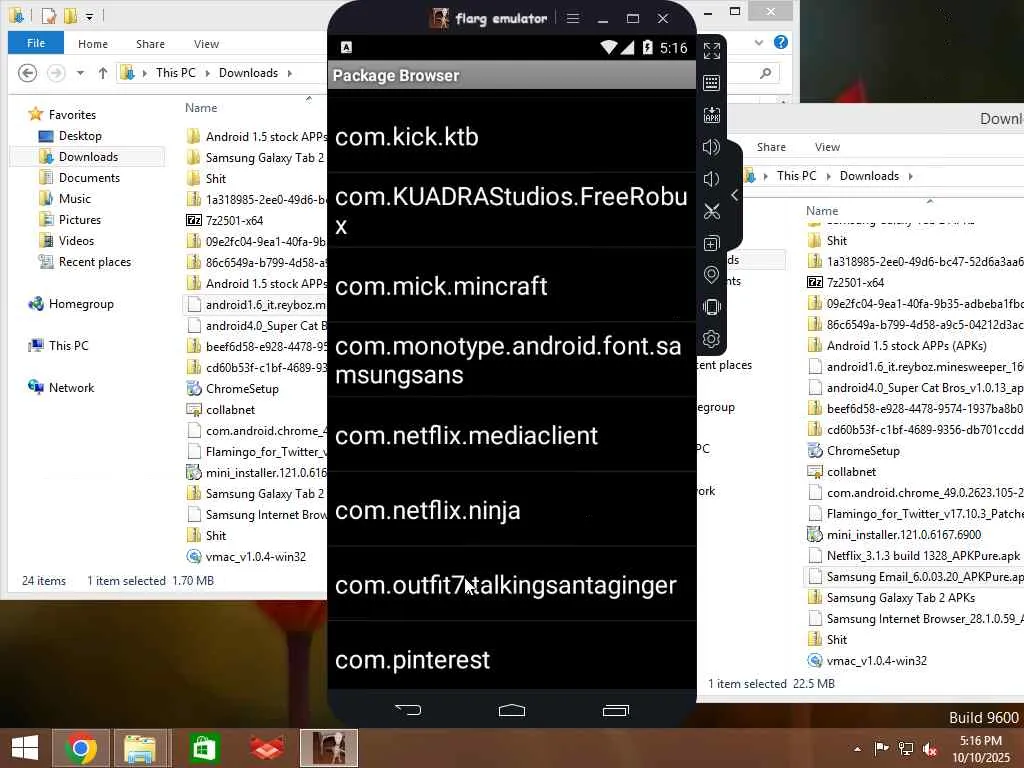This screenshot has height=768, width=1024.
Task: Select com.netflix.ninja package
Action: [511, 510]
